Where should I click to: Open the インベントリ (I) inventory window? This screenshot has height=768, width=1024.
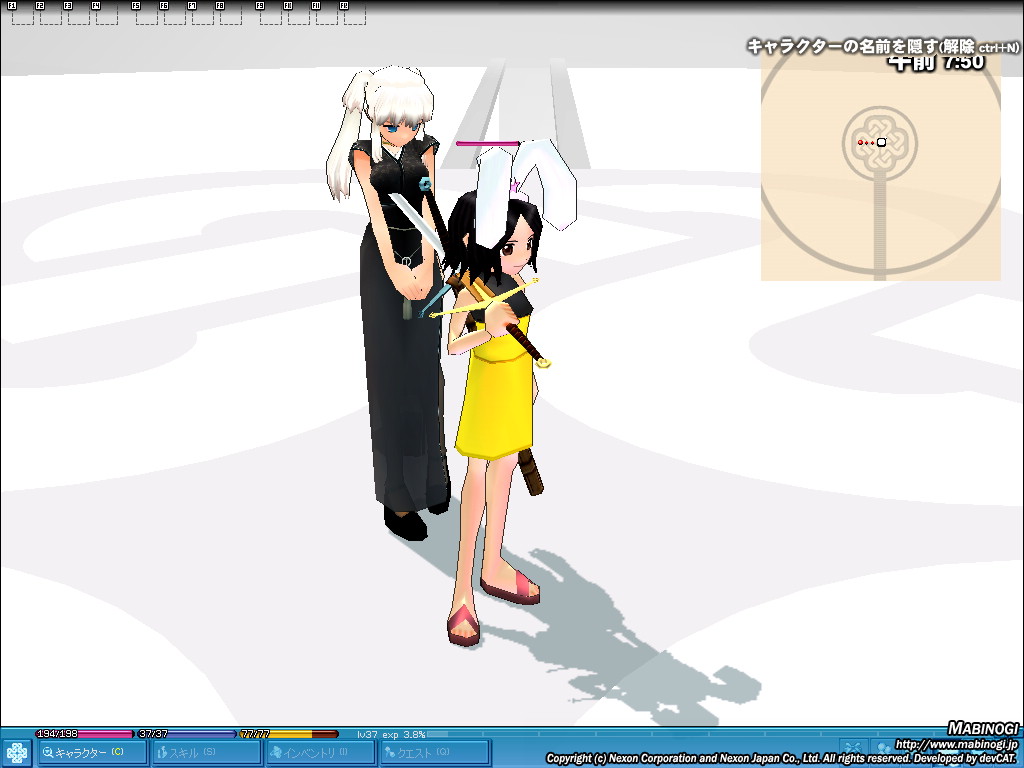pos(319,752)
